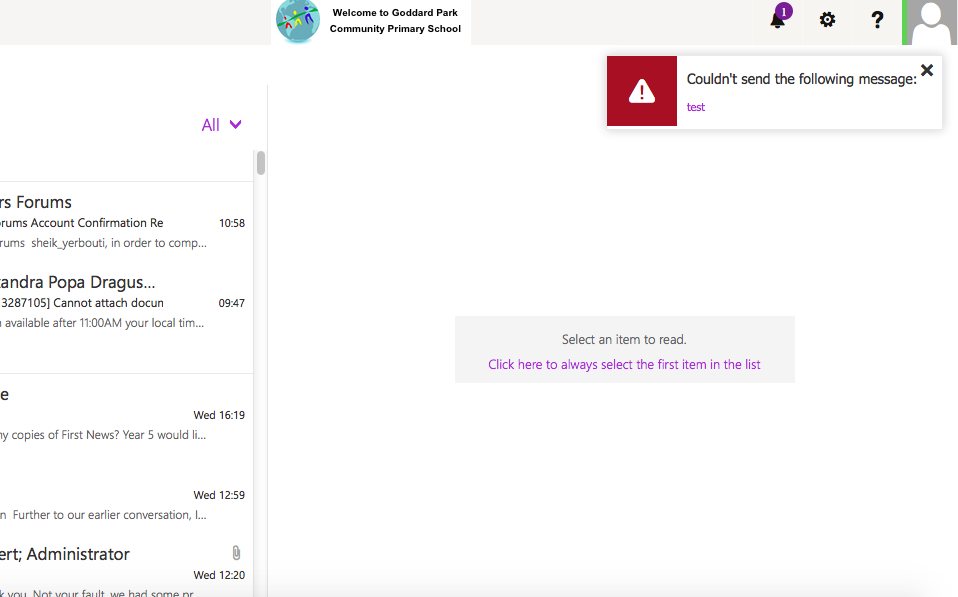Expand the All filter dropdown
The image size is (958, 597).
click(221, 125)
